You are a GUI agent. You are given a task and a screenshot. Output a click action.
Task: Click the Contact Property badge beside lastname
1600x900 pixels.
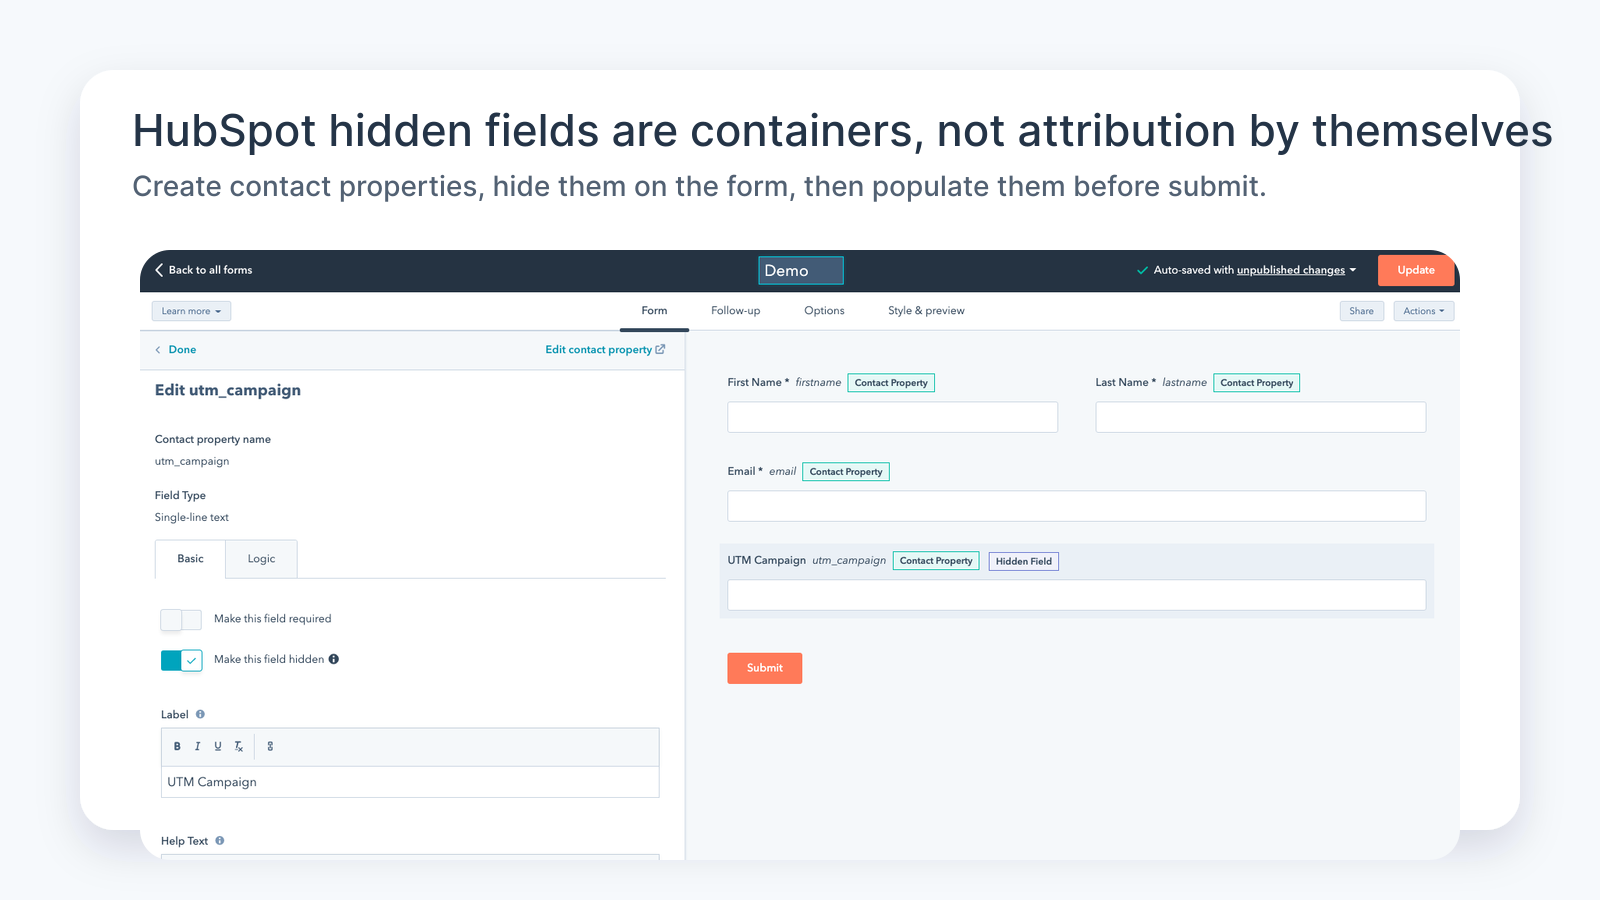pyautogui.click(x=1257, y=383)
